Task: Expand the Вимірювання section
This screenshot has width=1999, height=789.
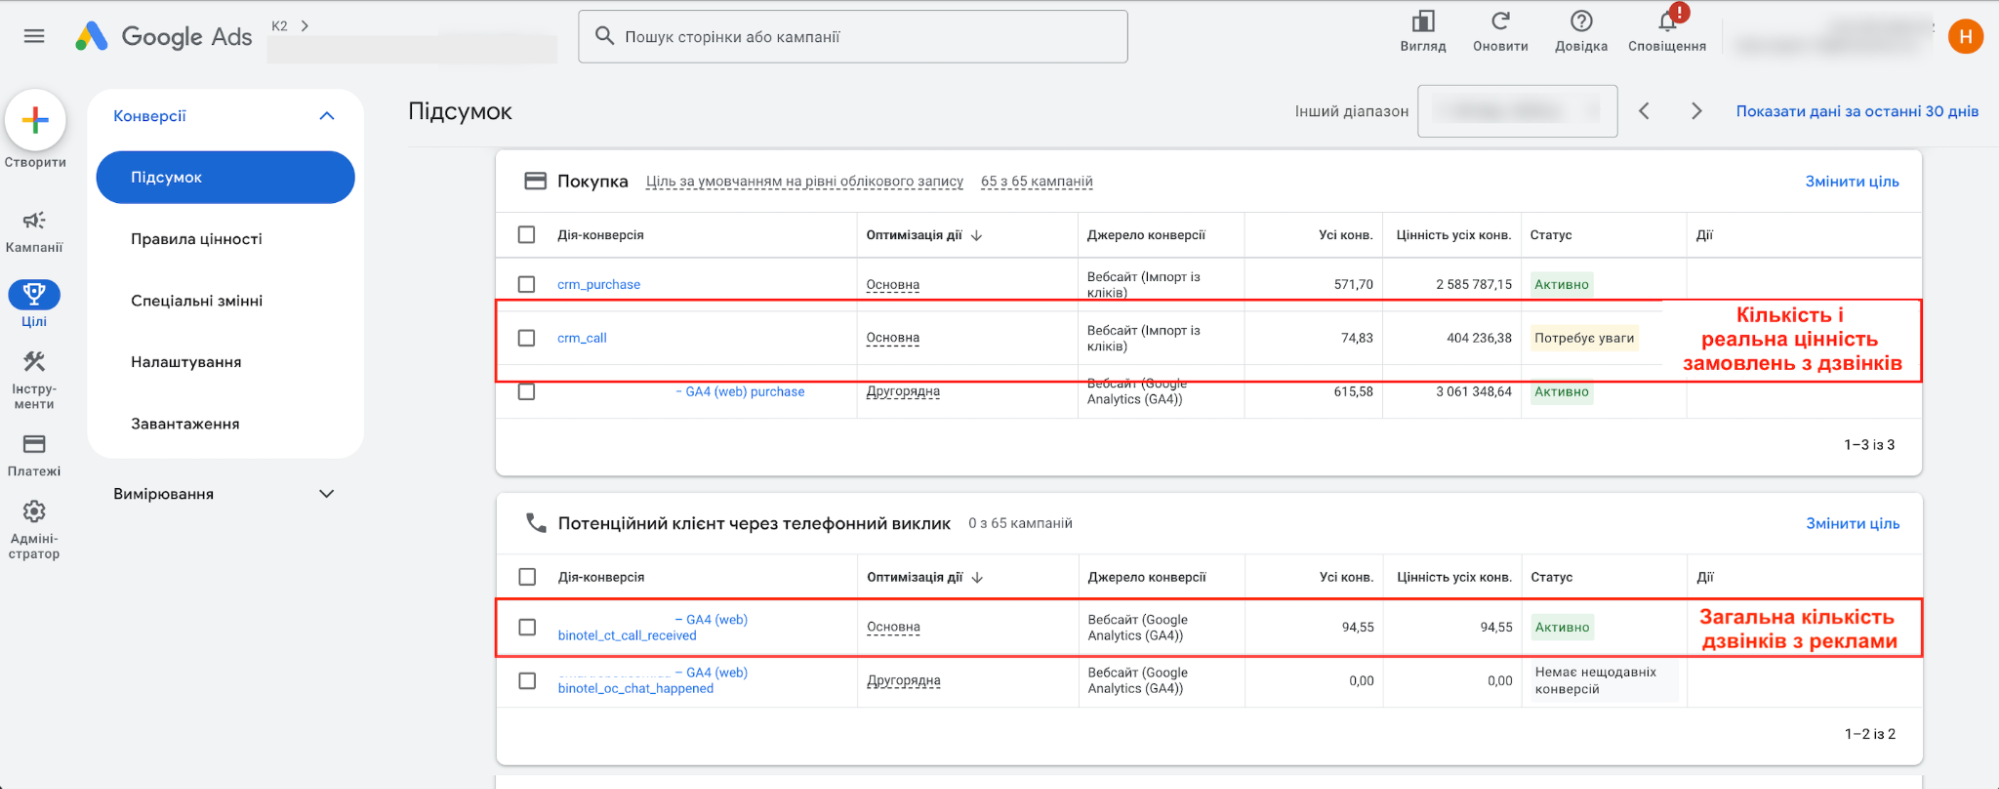Action: tap(326, 494)
